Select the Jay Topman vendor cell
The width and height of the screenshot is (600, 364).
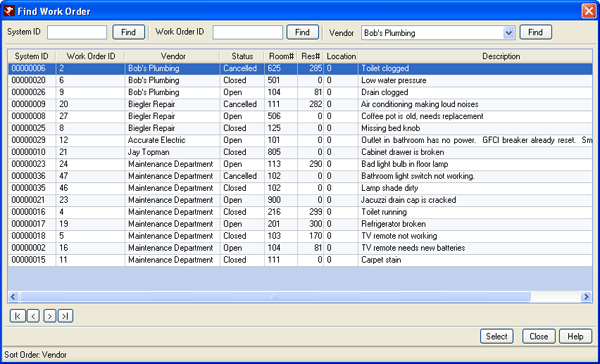click(x=173, y=152)
